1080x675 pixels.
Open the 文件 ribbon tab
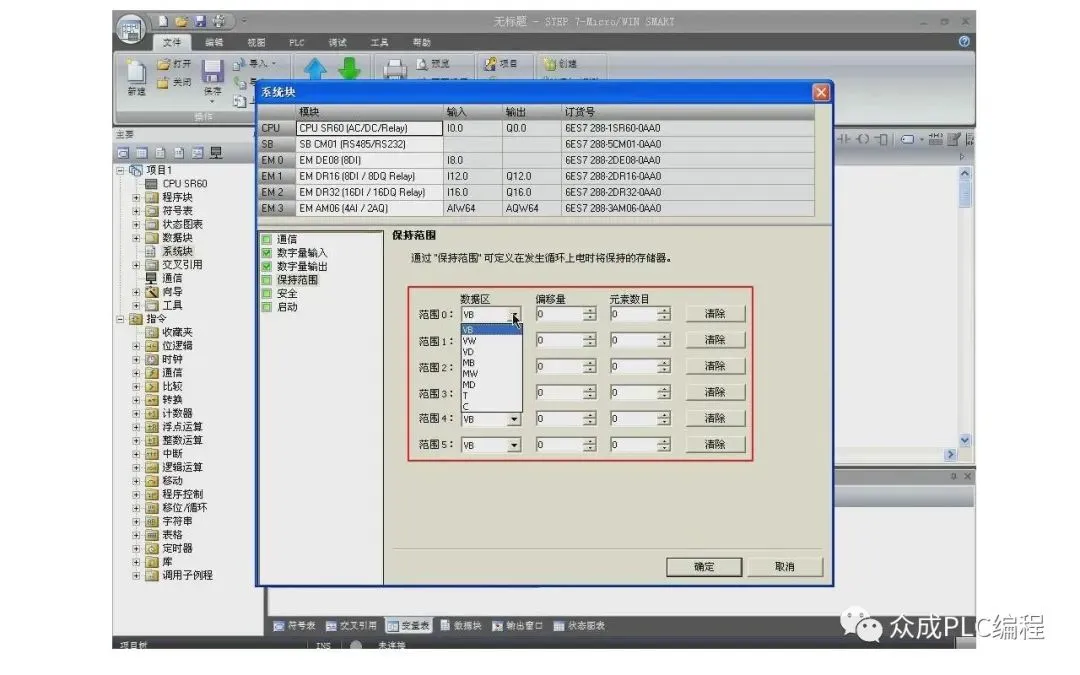pos(172,43)
